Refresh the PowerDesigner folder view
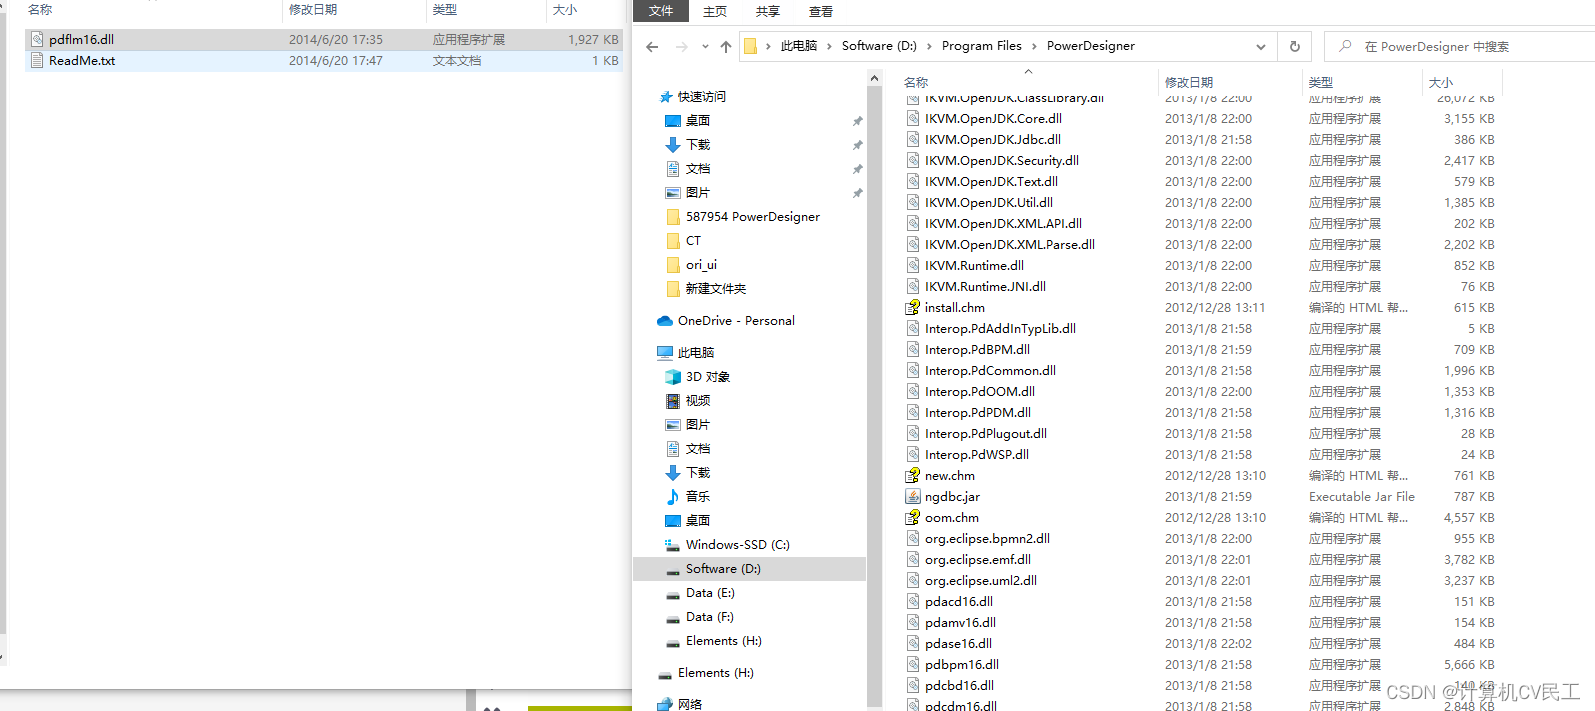Viewport: 1595px width, 711px height. coord(1295,46)
